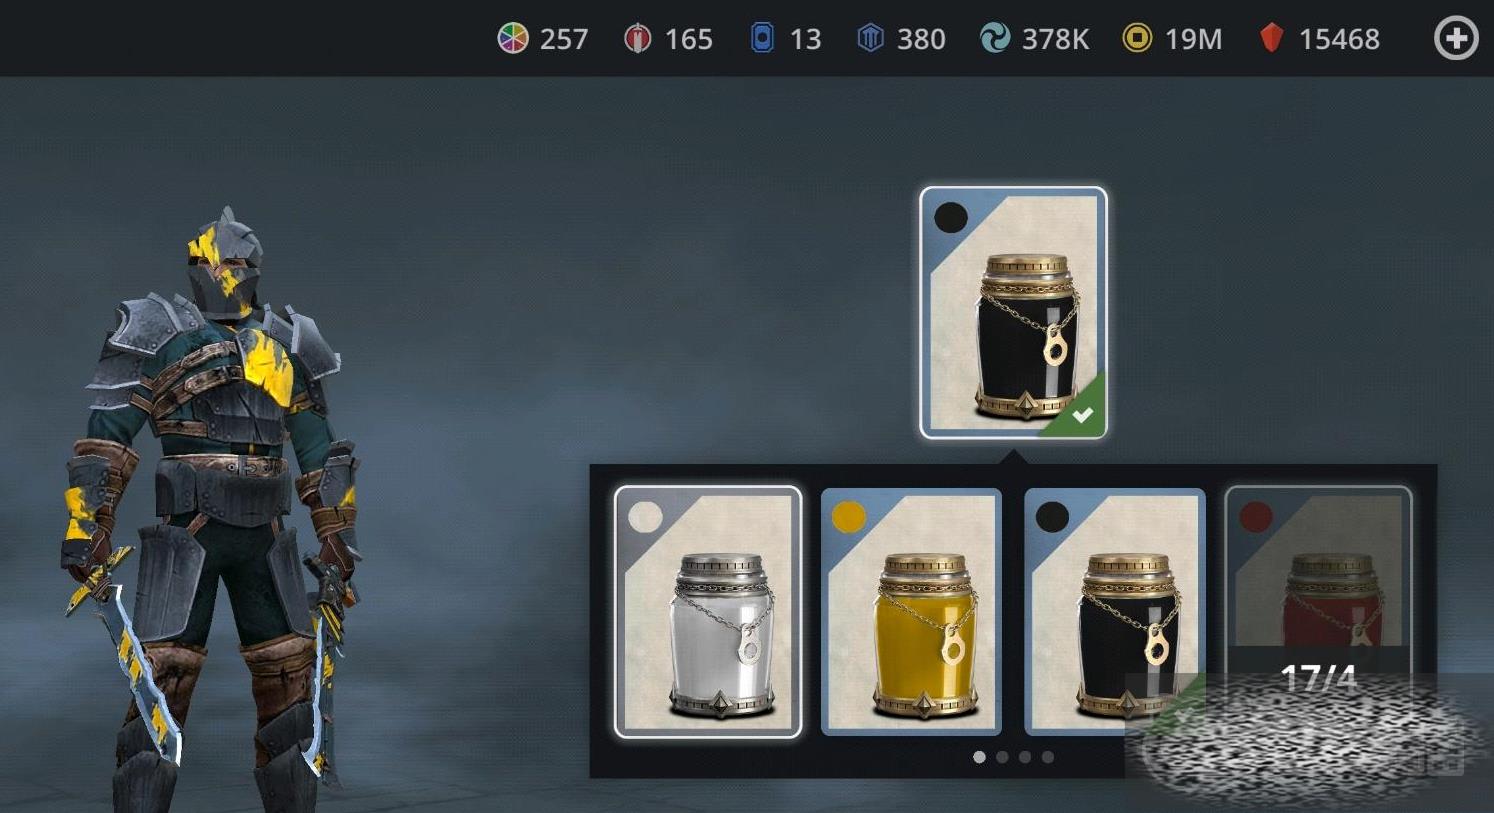The width and height of the screenshot is (1494, 813).
Task: Tap the red shield currency icon
Action: pyautogui.click(x=637, y=39)
